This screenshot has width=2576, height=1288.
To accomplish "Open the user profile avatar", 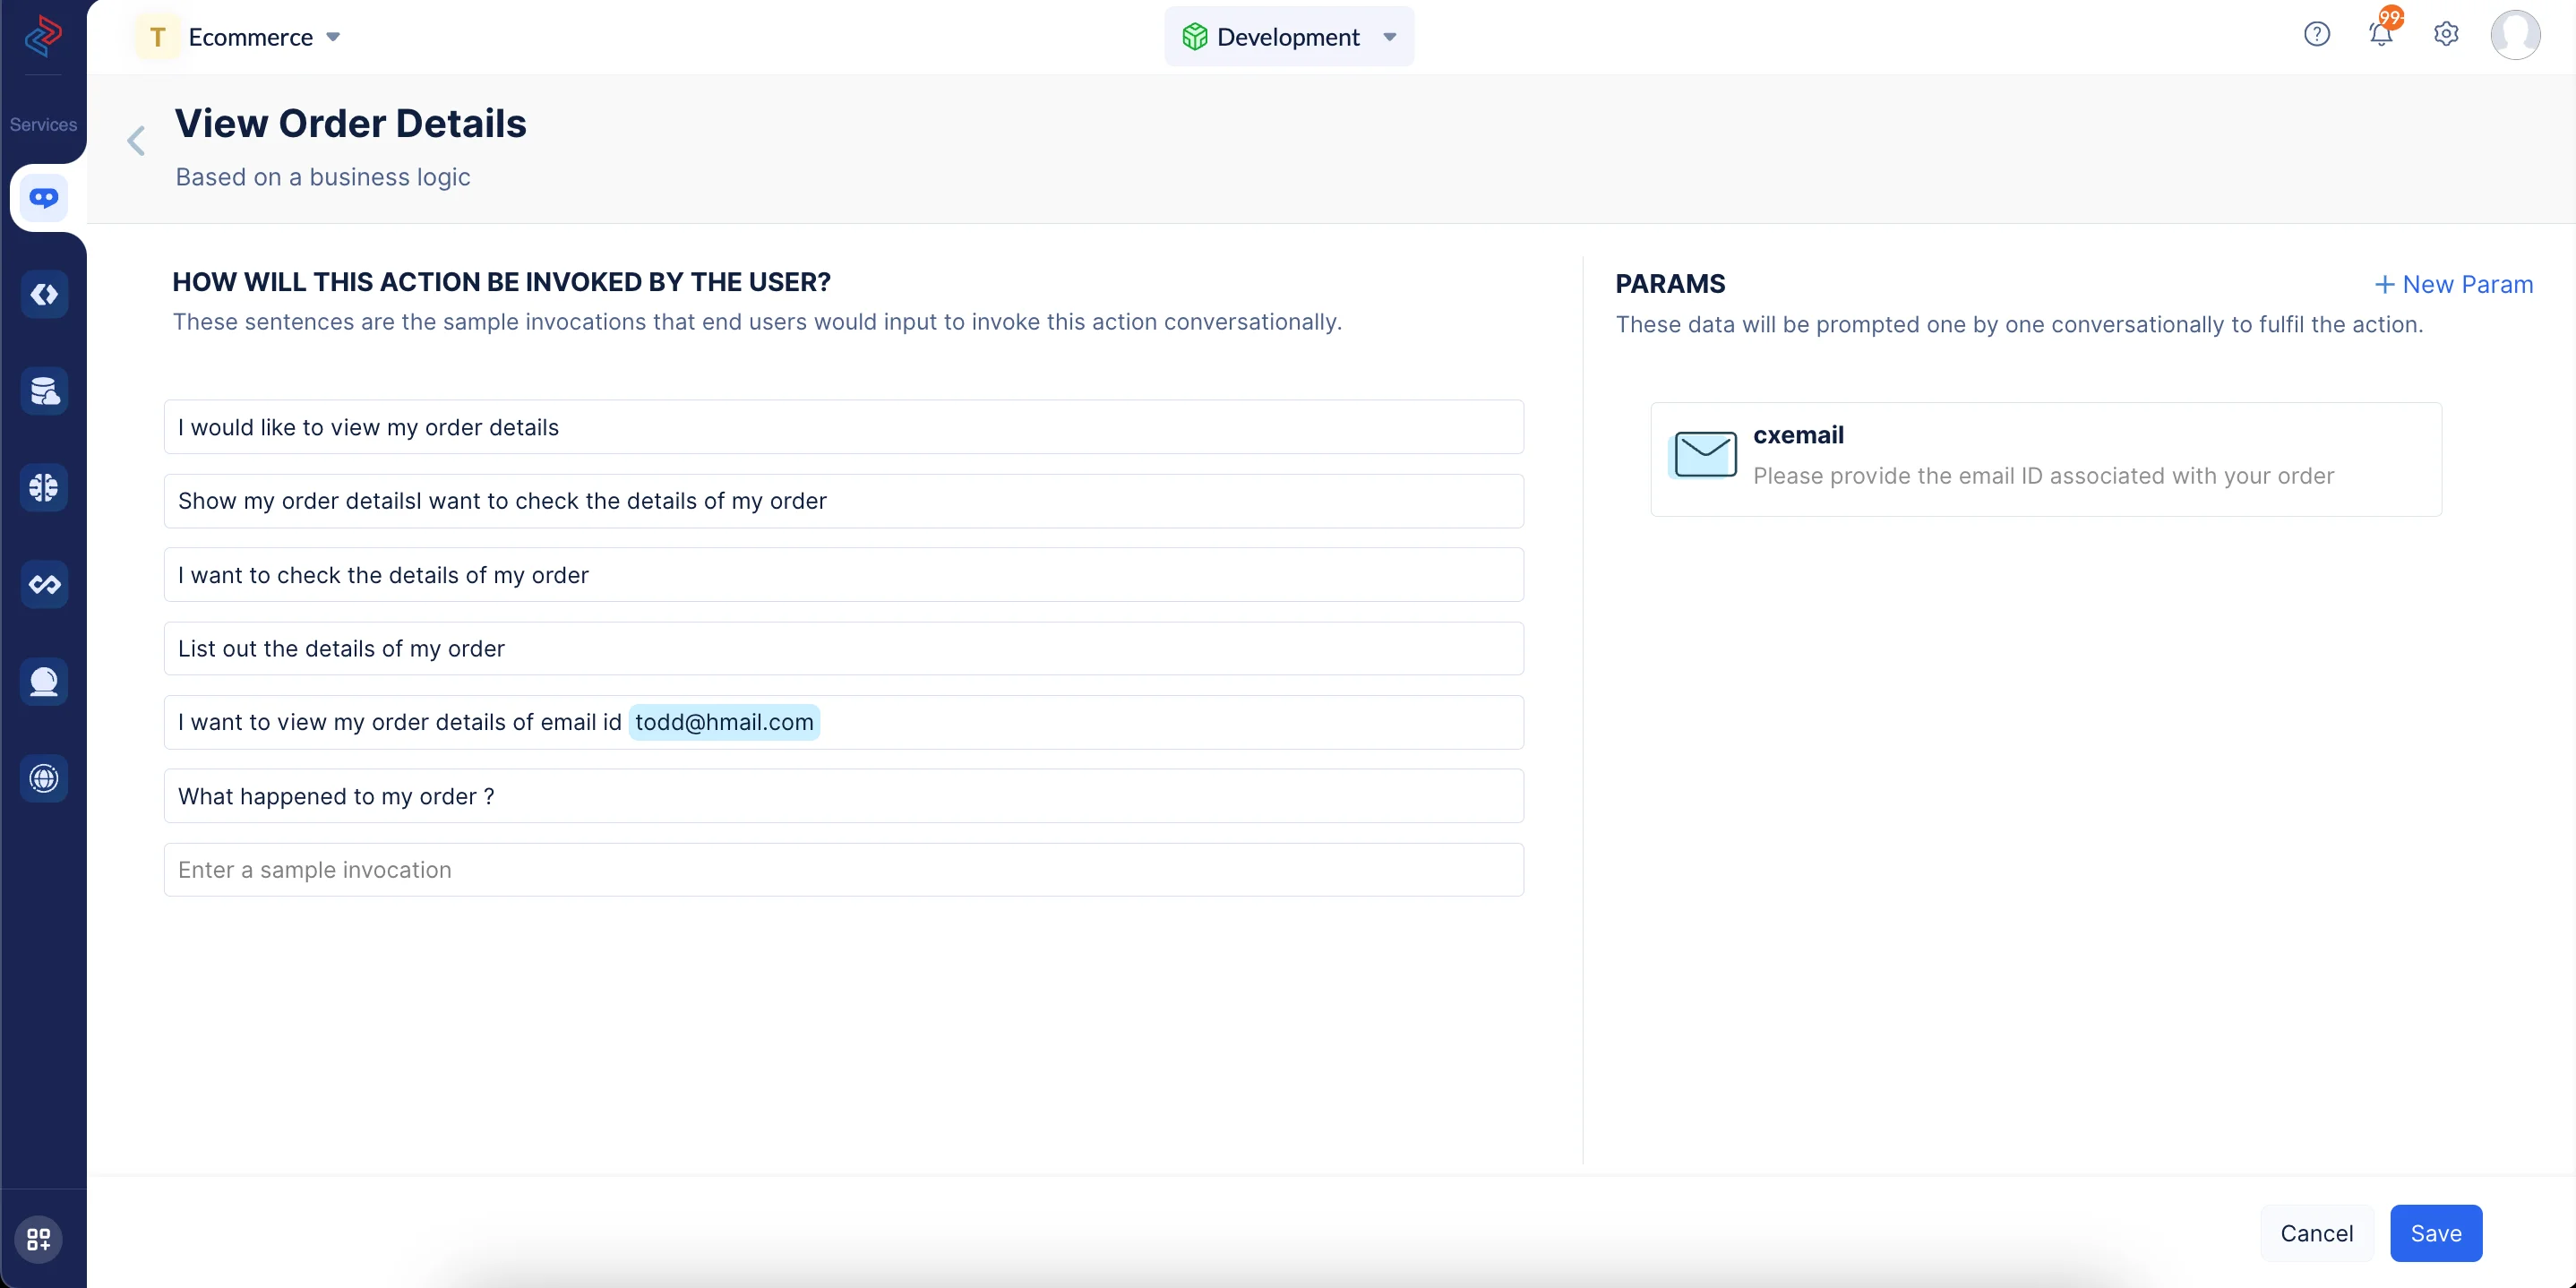I will click(2514, 35).
